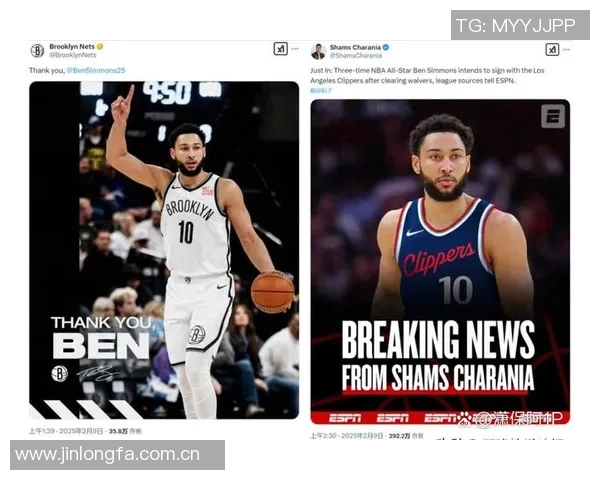Open the Thank You Ben image
The height and width of the screenshot is (480, 600).
pos(164,250)
